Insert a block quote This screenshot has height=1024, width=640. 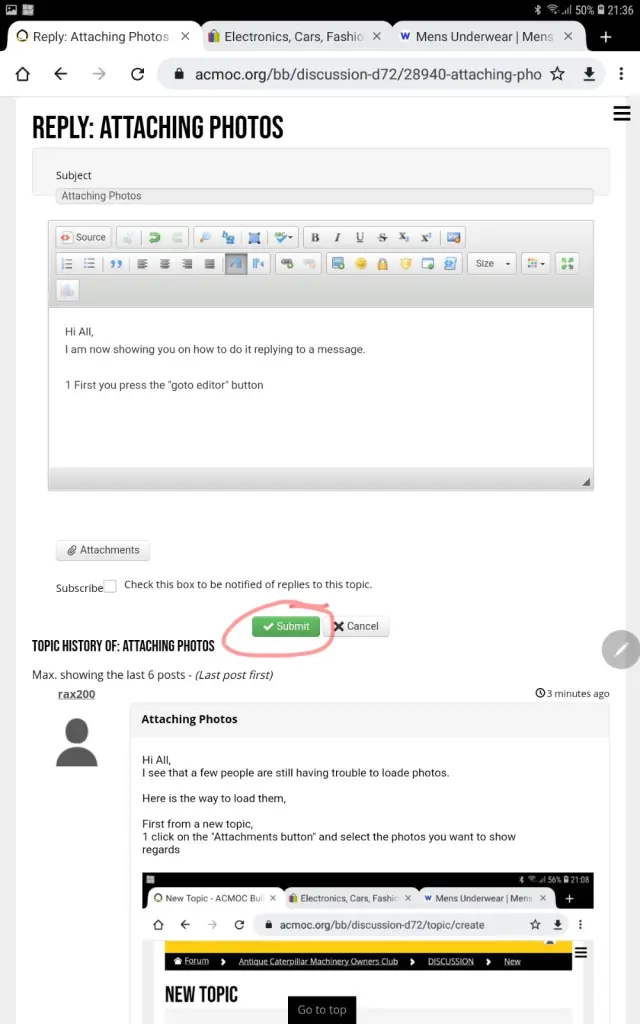pyautogui.click(x=115, y=264)
